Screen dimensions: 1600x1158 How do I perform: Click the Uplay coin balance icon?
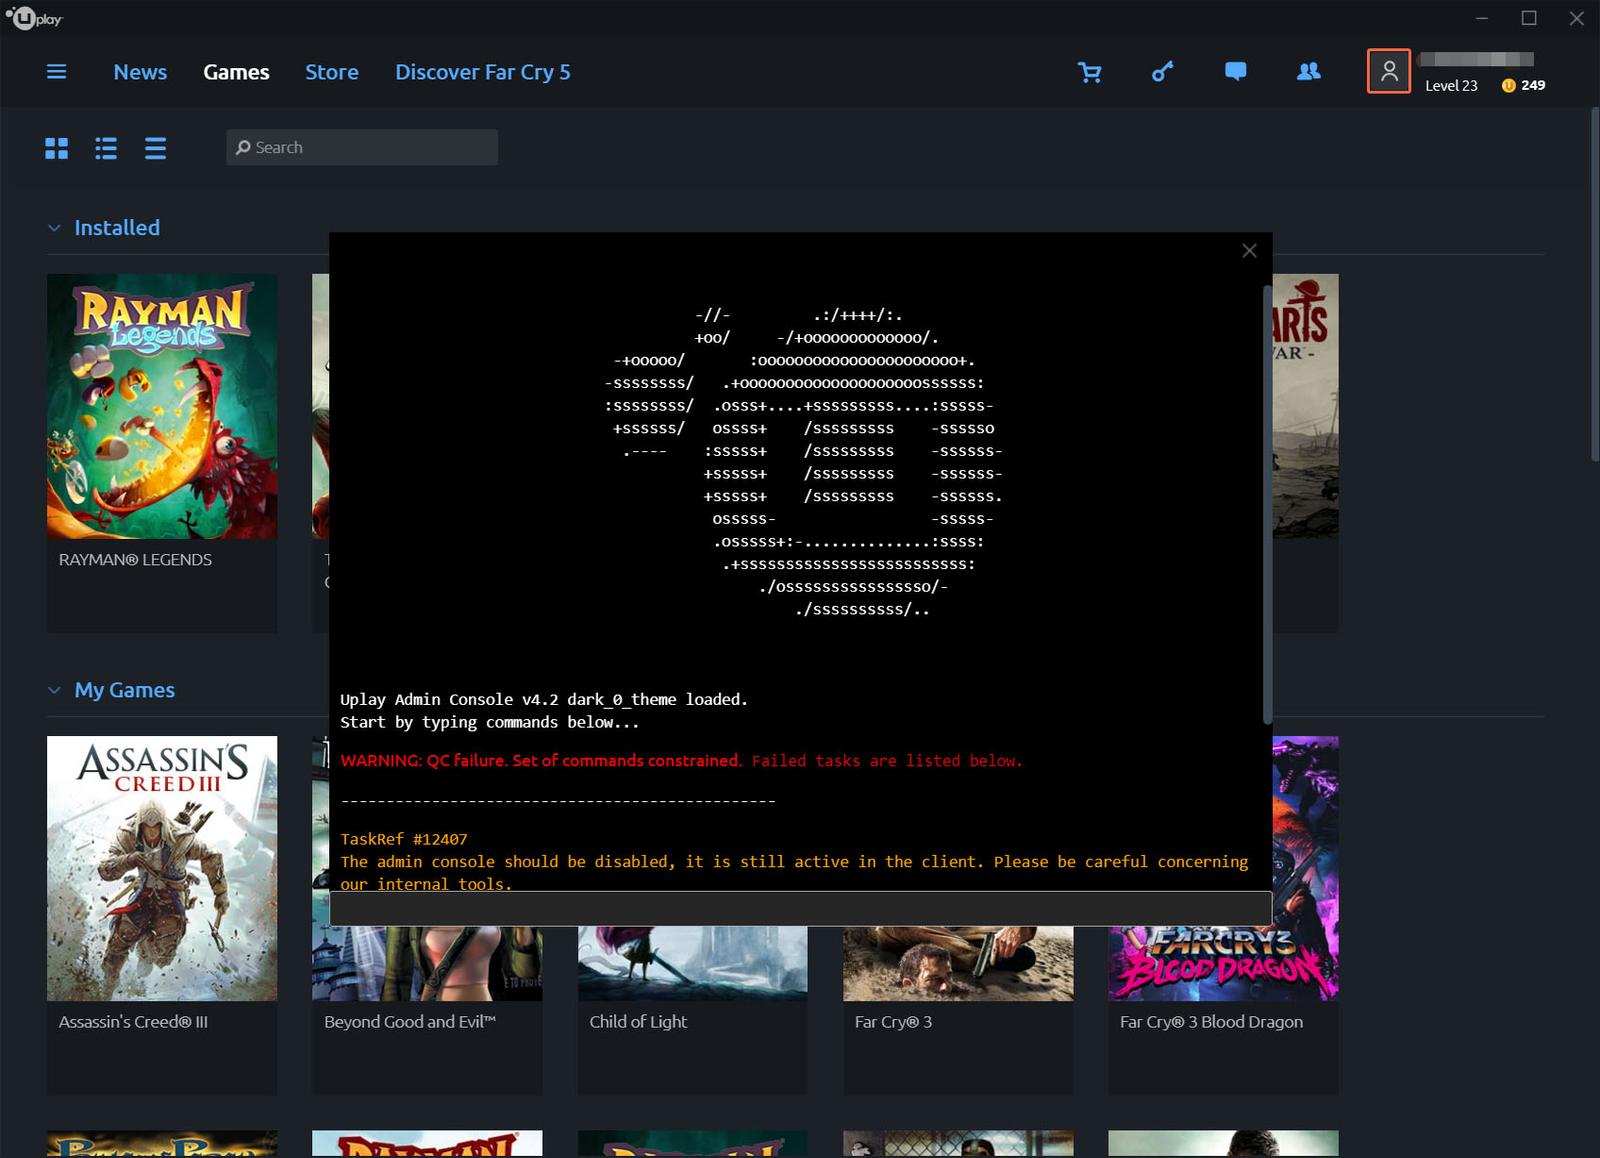coord(1508,86)
